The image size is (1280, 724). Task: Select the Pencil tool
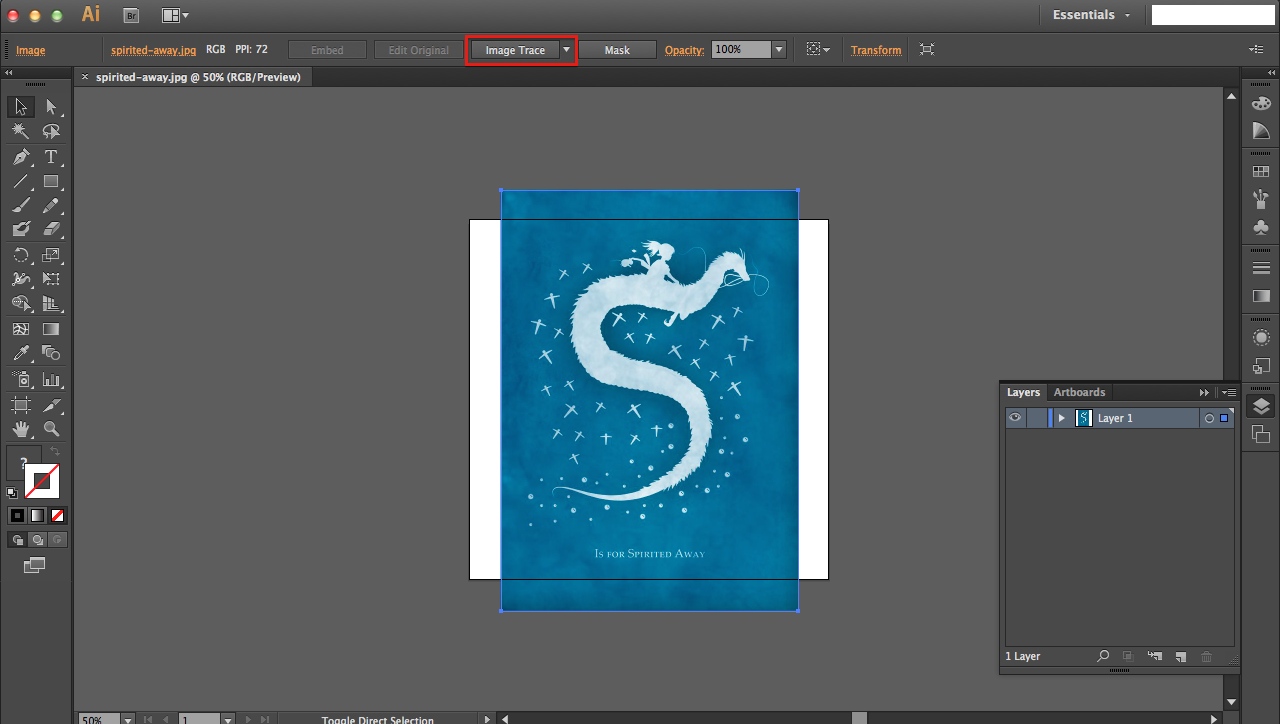(x=51, y=205)
